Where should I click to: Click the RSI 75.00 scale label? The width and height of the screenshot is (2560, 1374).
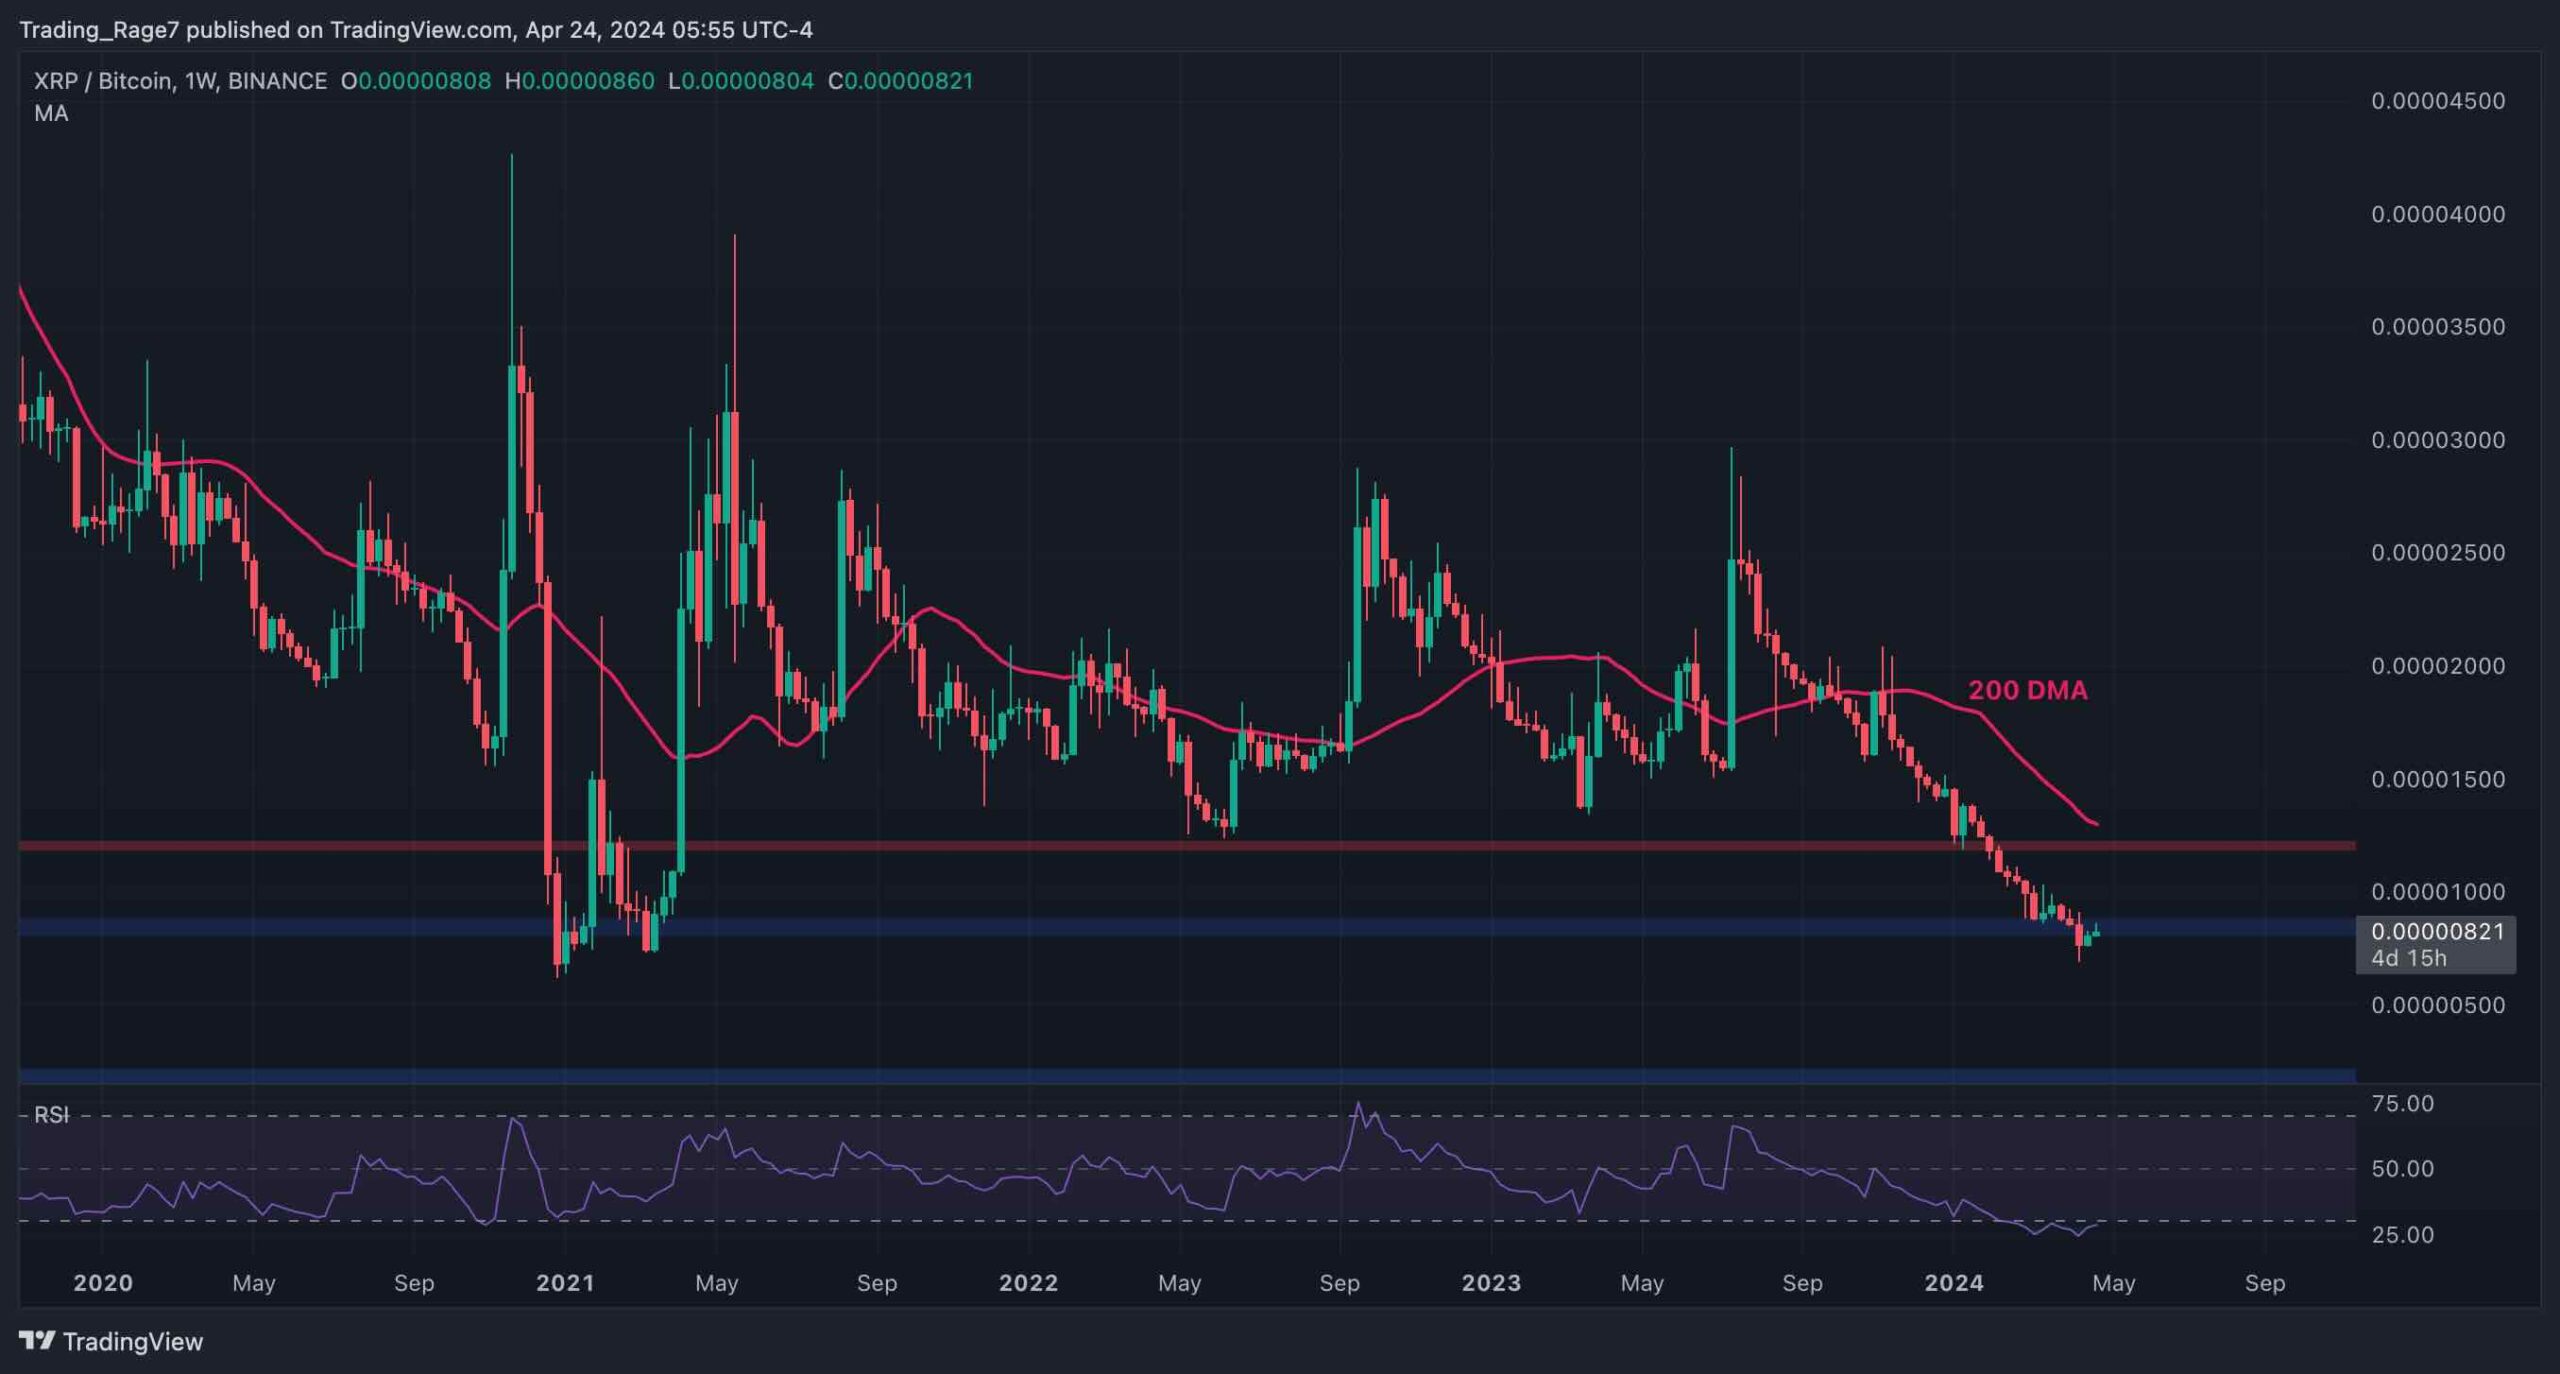click(2402, 1104)
